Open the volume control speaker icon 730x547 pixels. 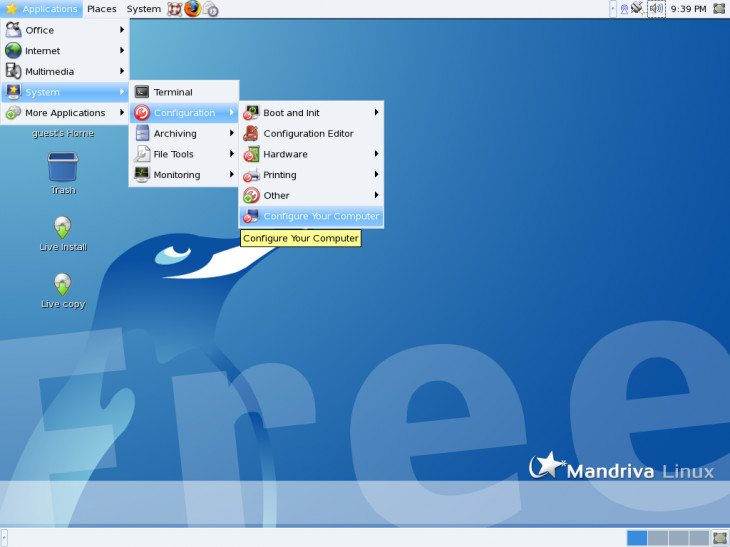[x=656, y=8]
